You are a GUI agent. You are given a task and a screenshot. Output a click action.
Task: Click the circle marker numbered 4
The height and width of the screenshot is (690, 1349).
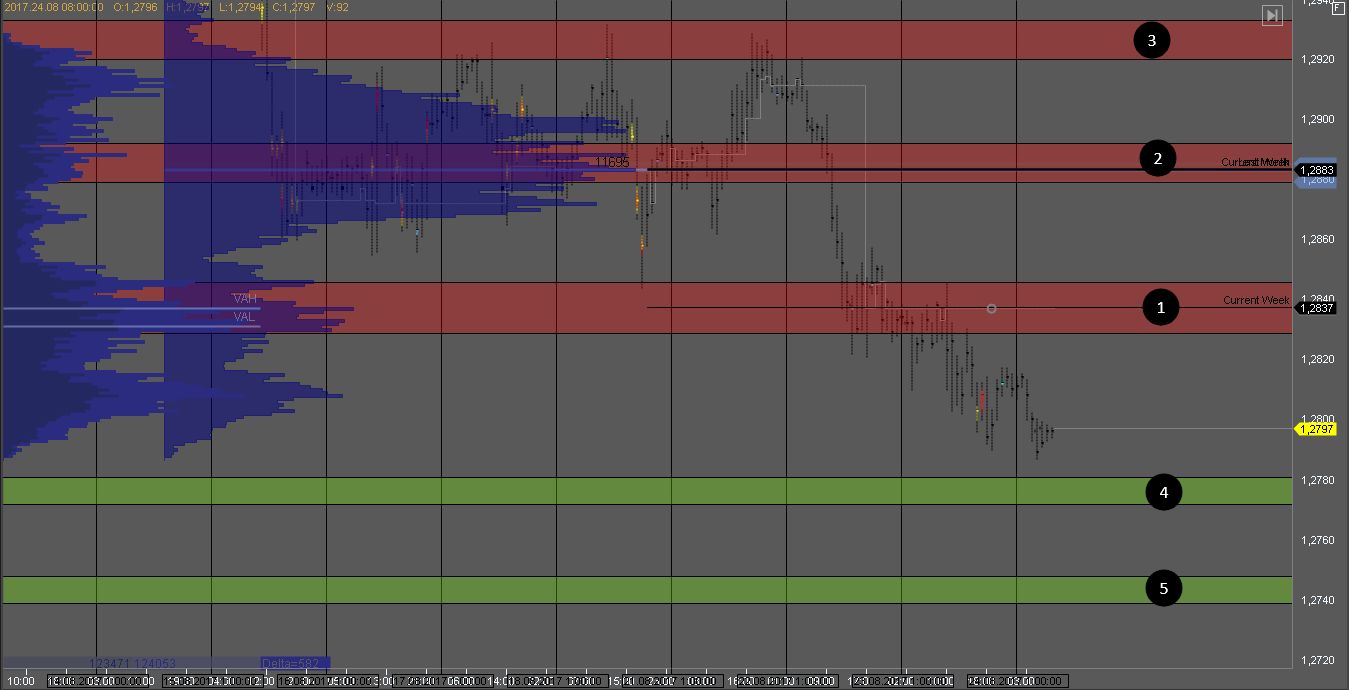tap(1163, 491)
